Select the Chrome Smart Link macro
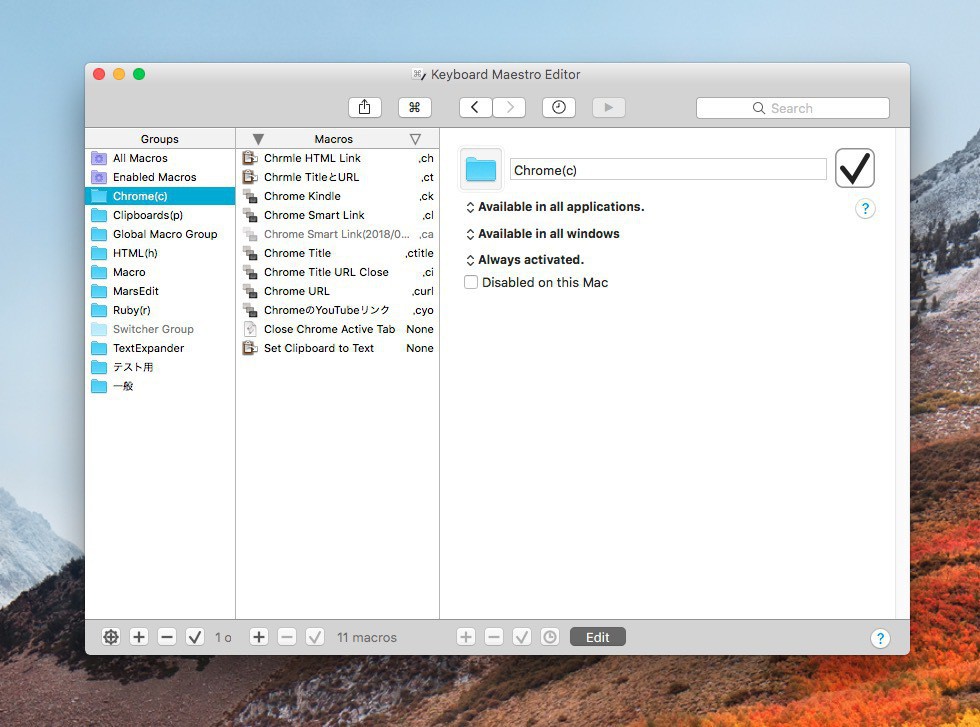The image size is (980, 727). (314, 215)
